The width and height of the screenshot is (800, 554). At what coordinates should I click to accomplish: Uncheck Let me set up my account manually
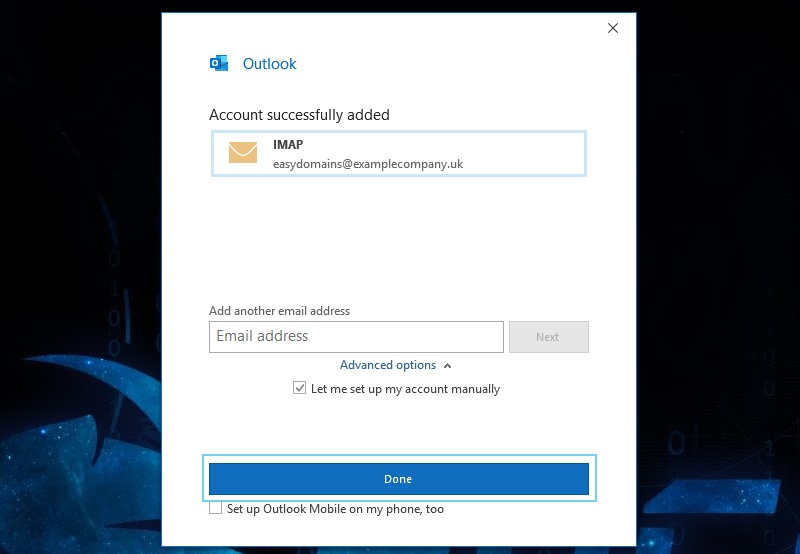pyautogui.click(x=299, y=388)
